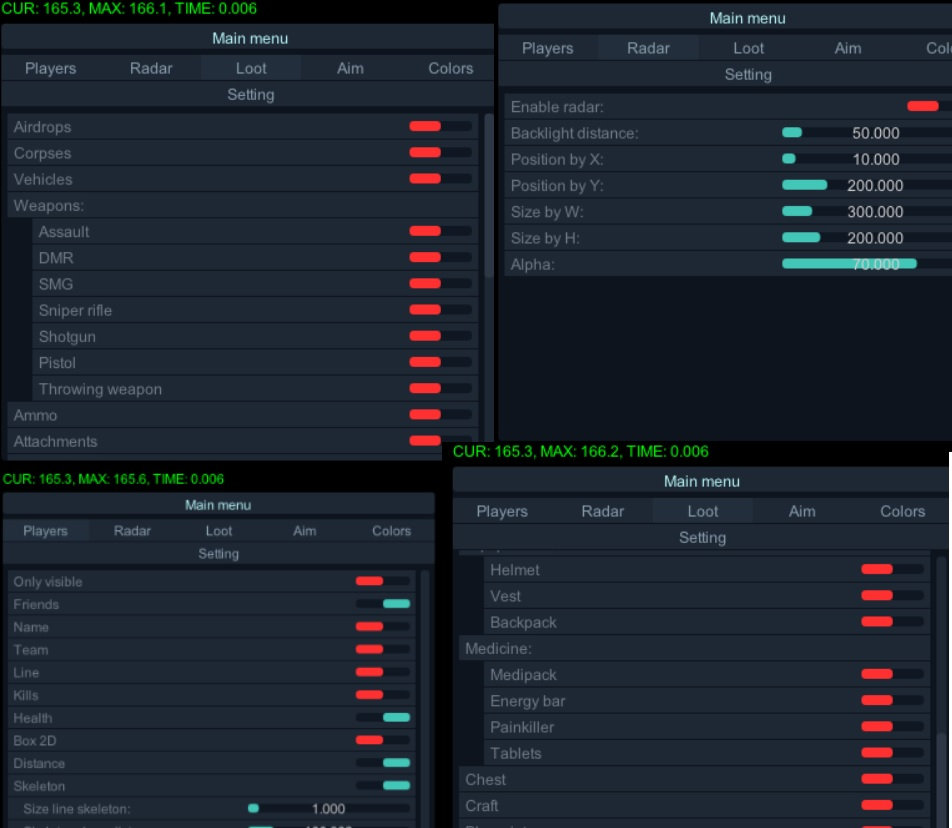
Task: Adjust the Alpha slider in Radar settings
Action: tap(850, 264)
